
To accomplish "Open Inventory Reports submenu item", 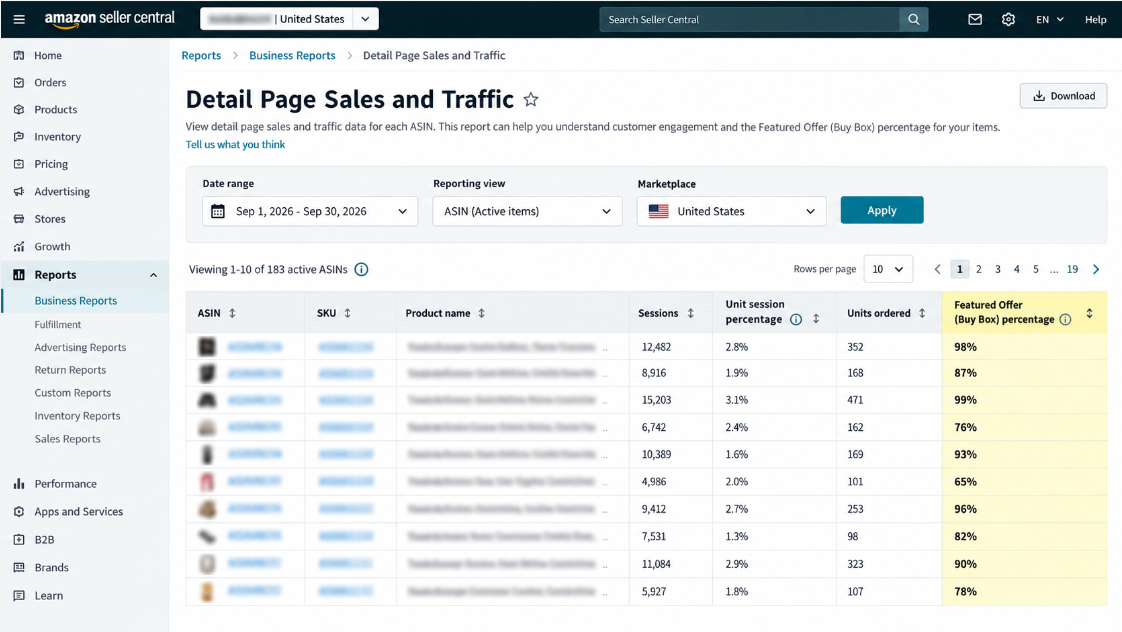I will (x=77, y=416).
